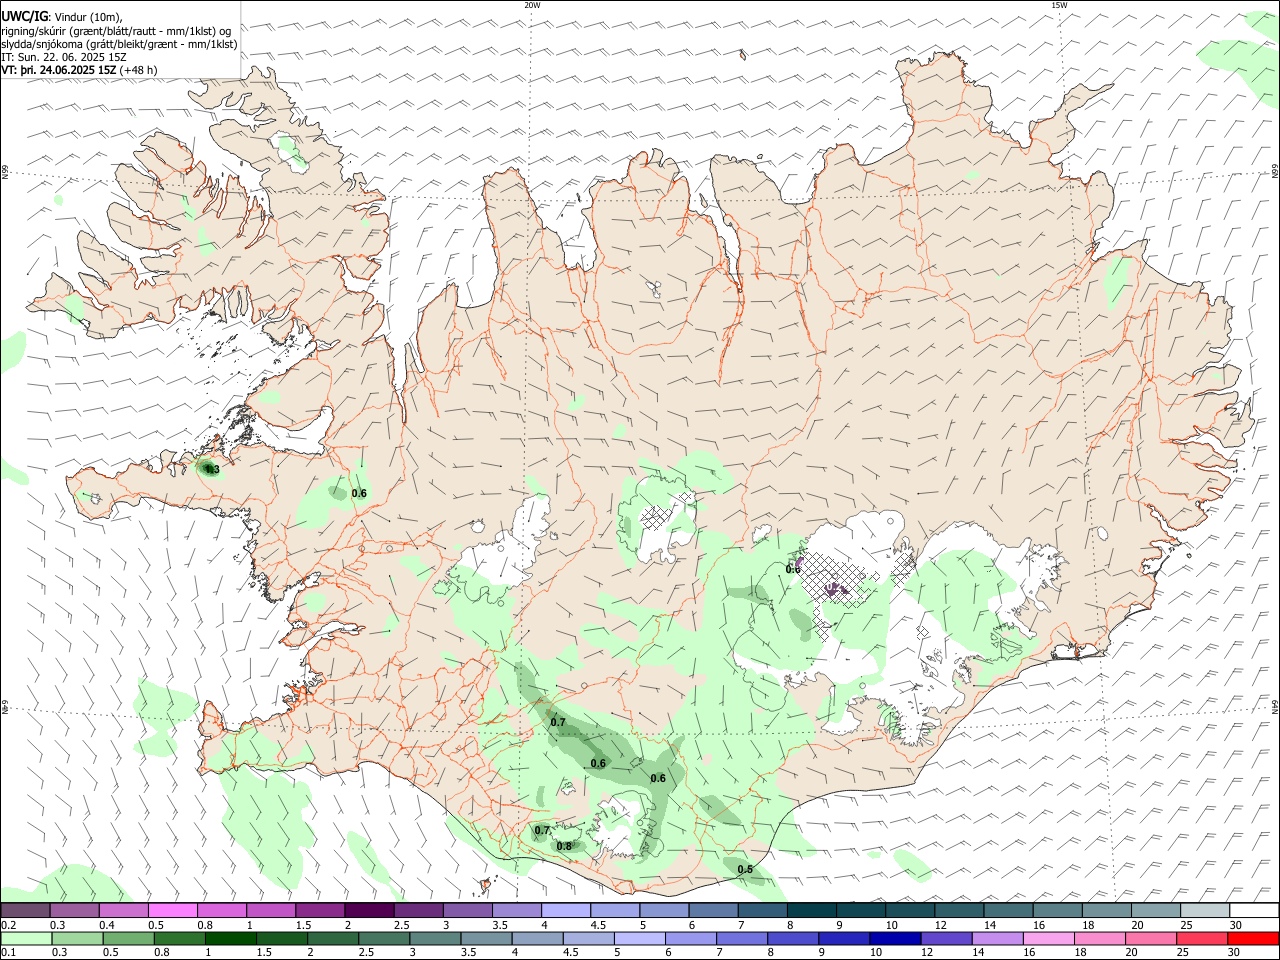Select the 16 grey-teal swatch in snow legend
This screenshot has width=1280, height=960.
1058,911
